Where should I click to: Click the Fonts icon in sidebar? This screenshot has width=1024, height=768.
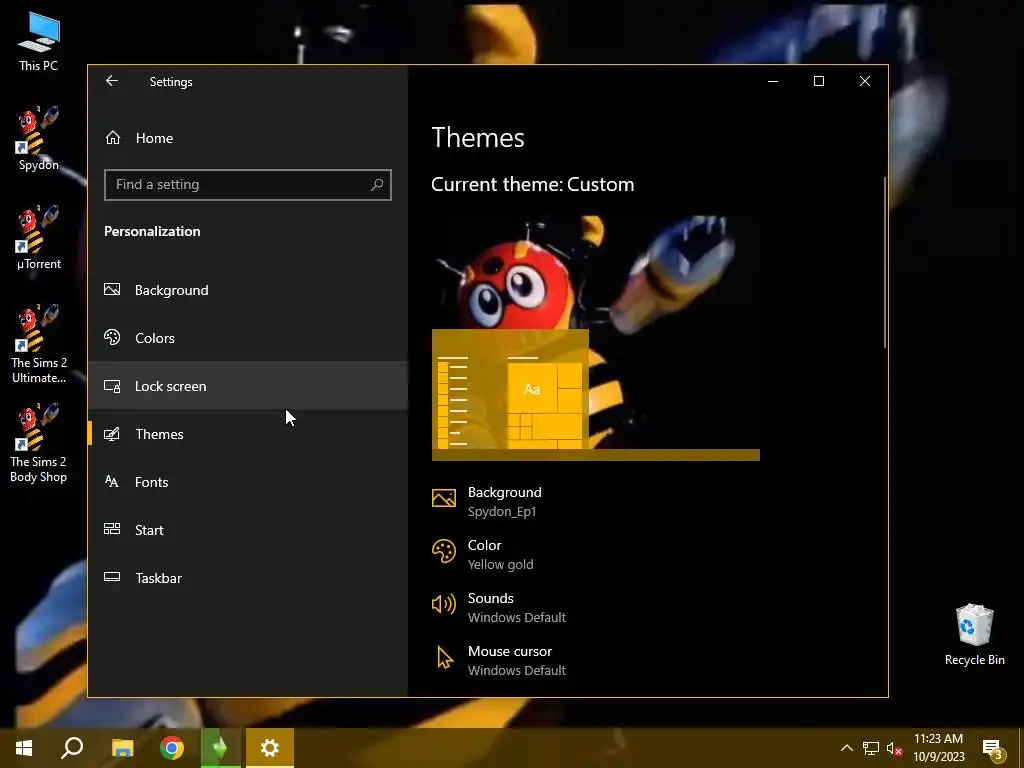112,482
